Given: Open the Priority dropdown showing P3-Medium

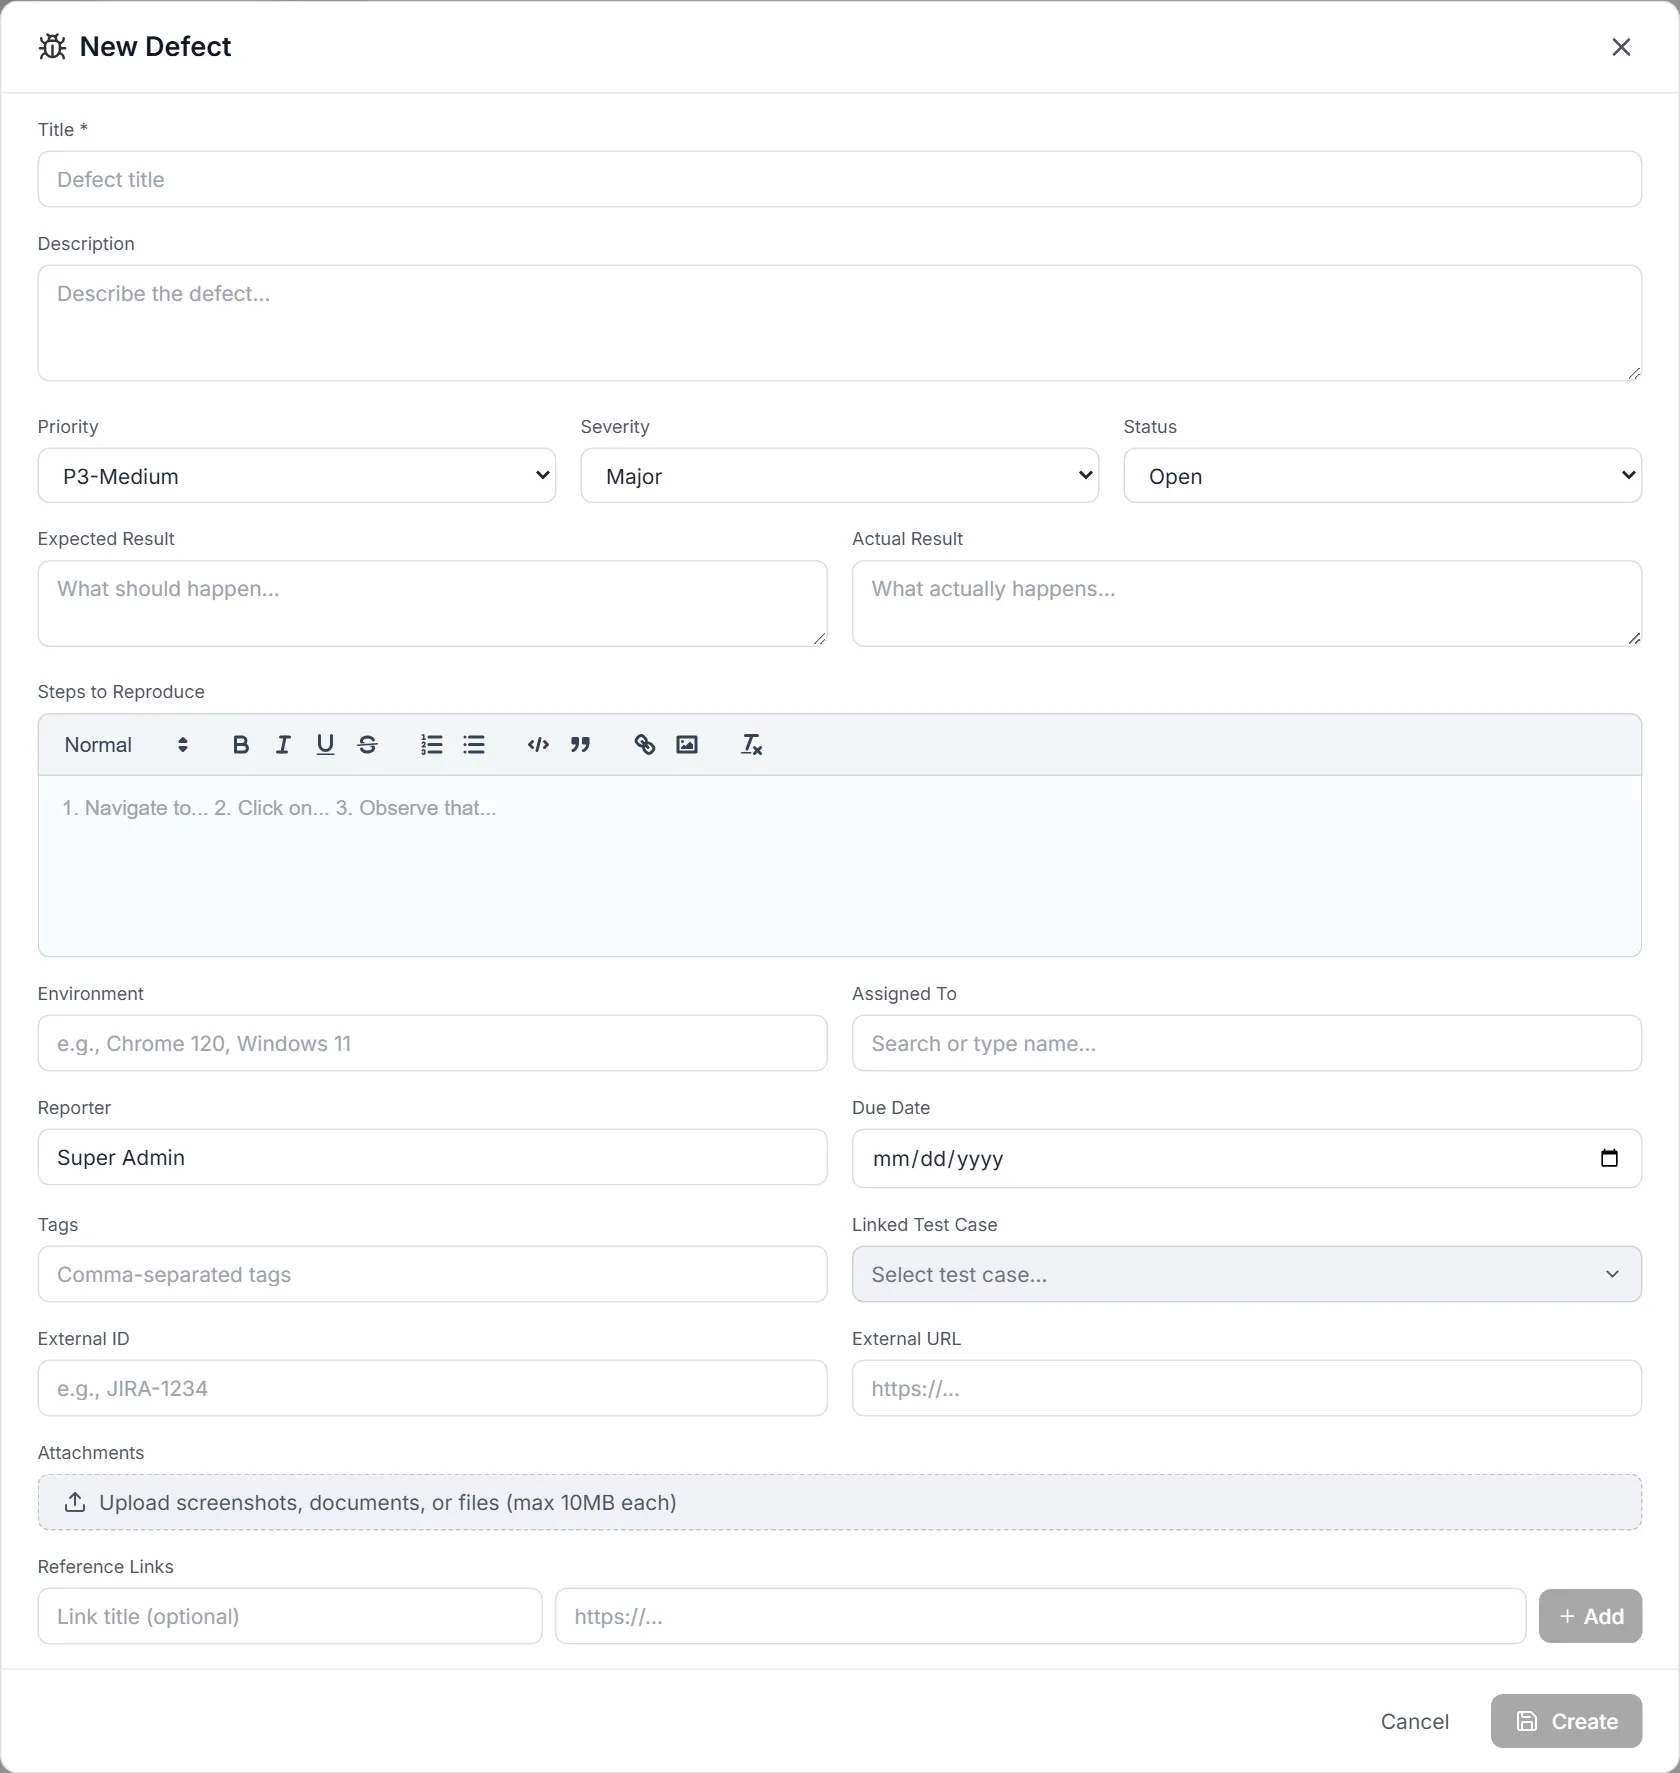Looking at the screenshot, I should tap(296, 476).
